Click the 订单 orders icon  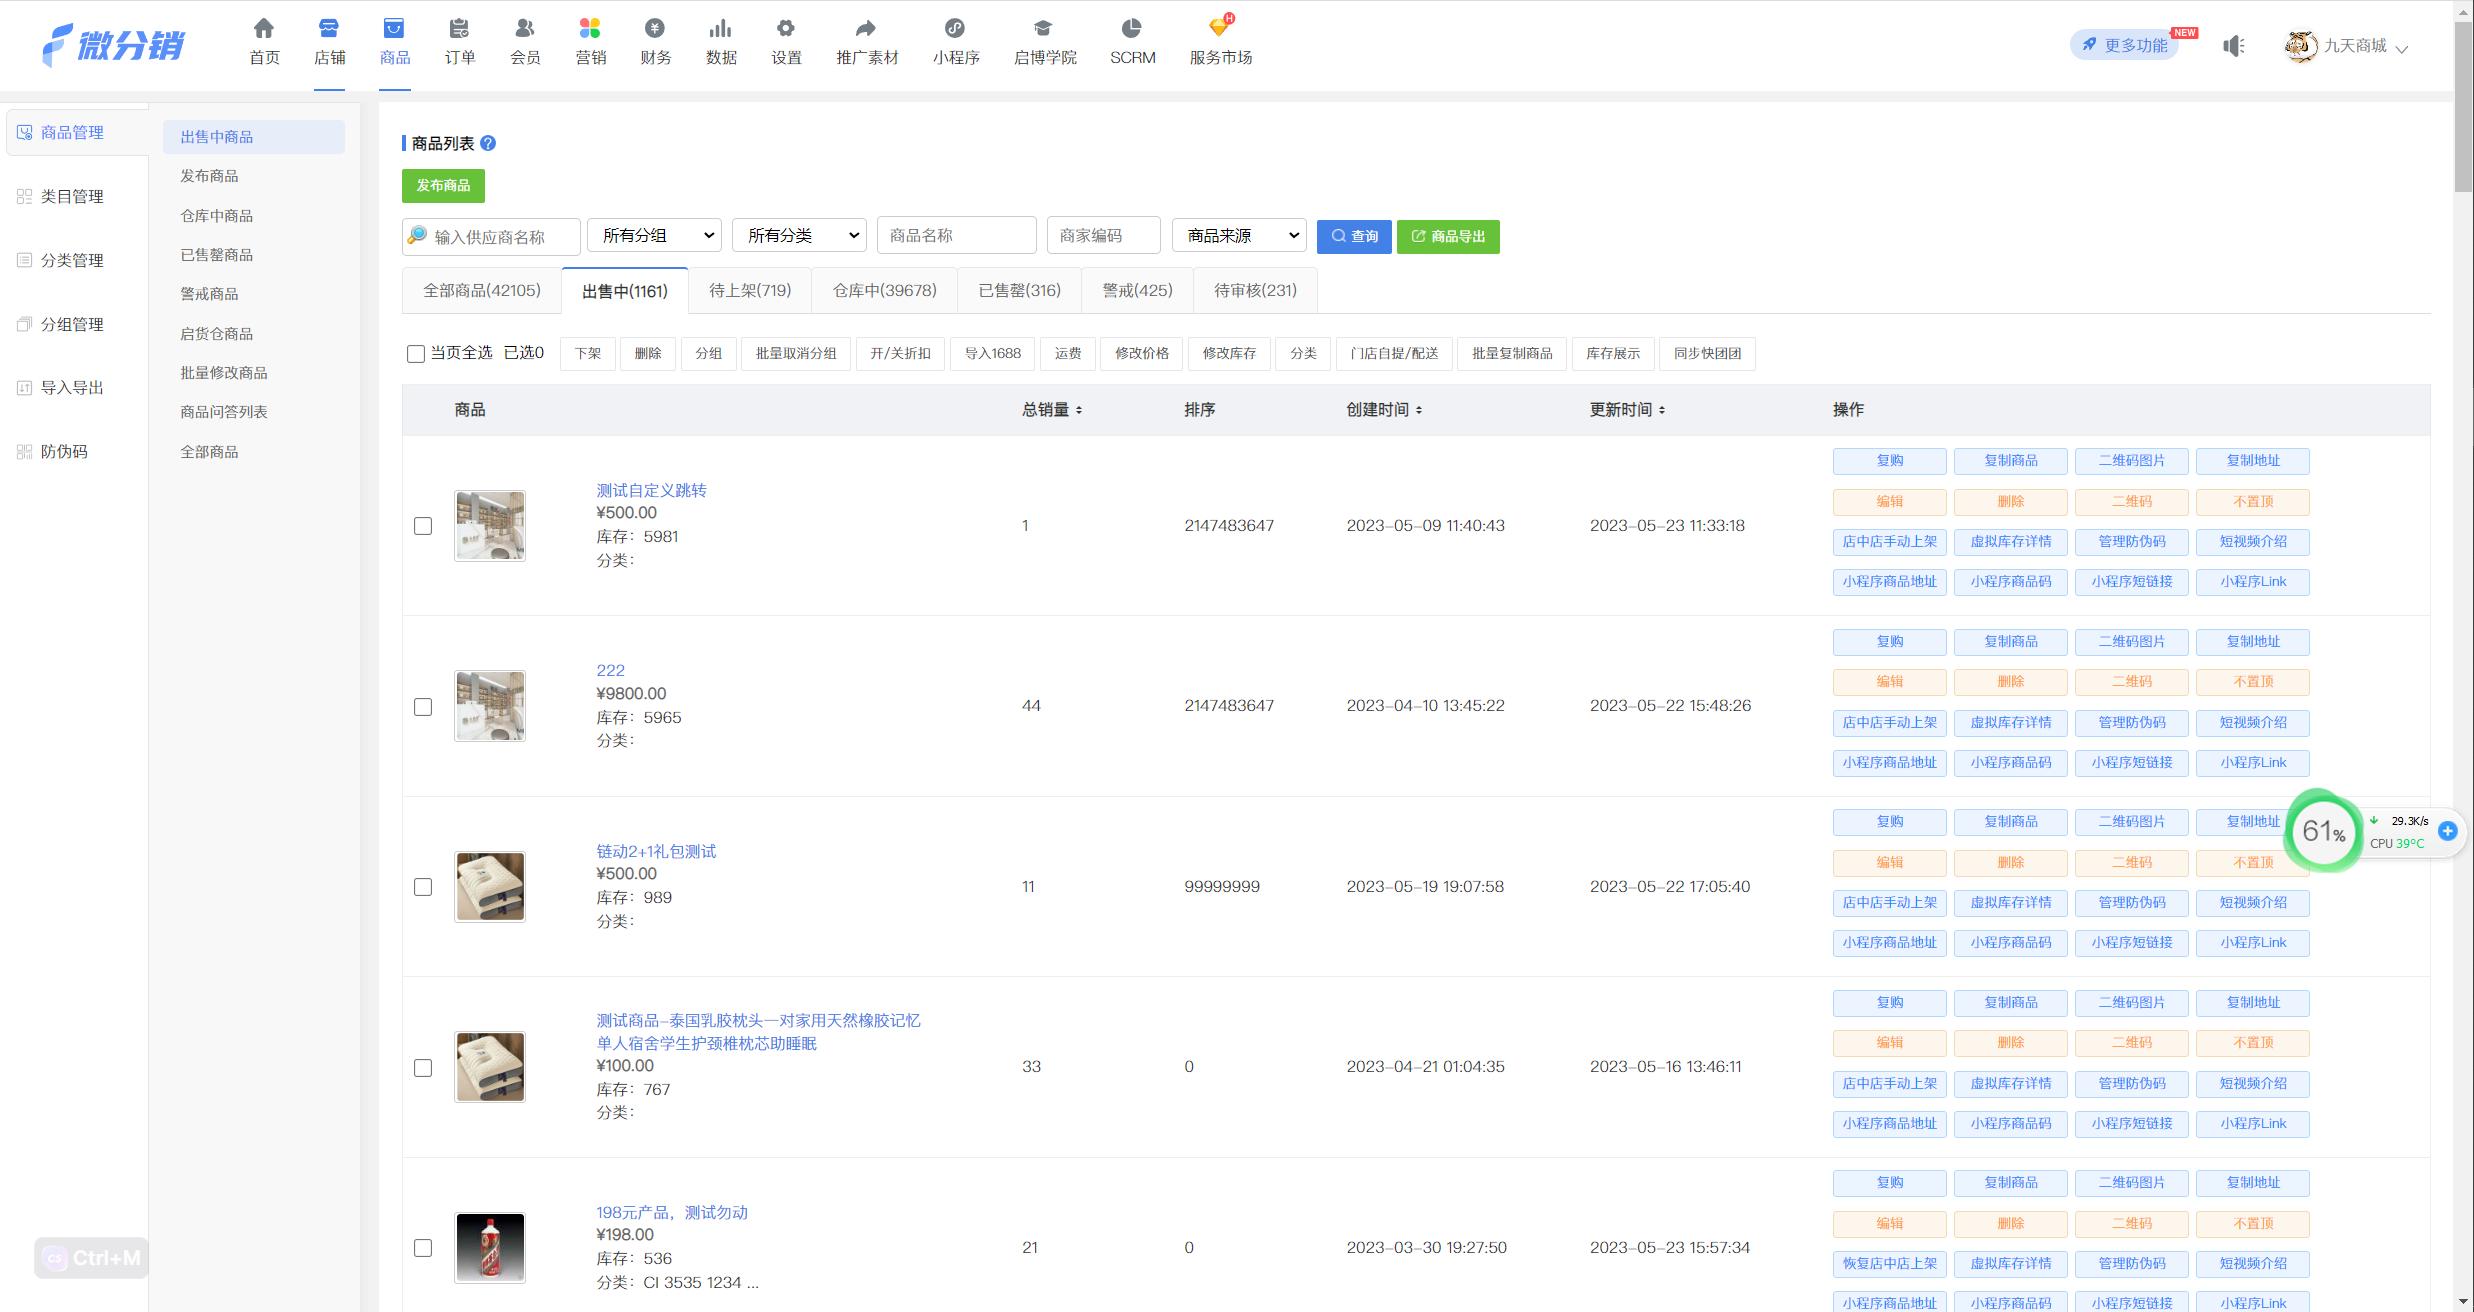coord(459,28)
